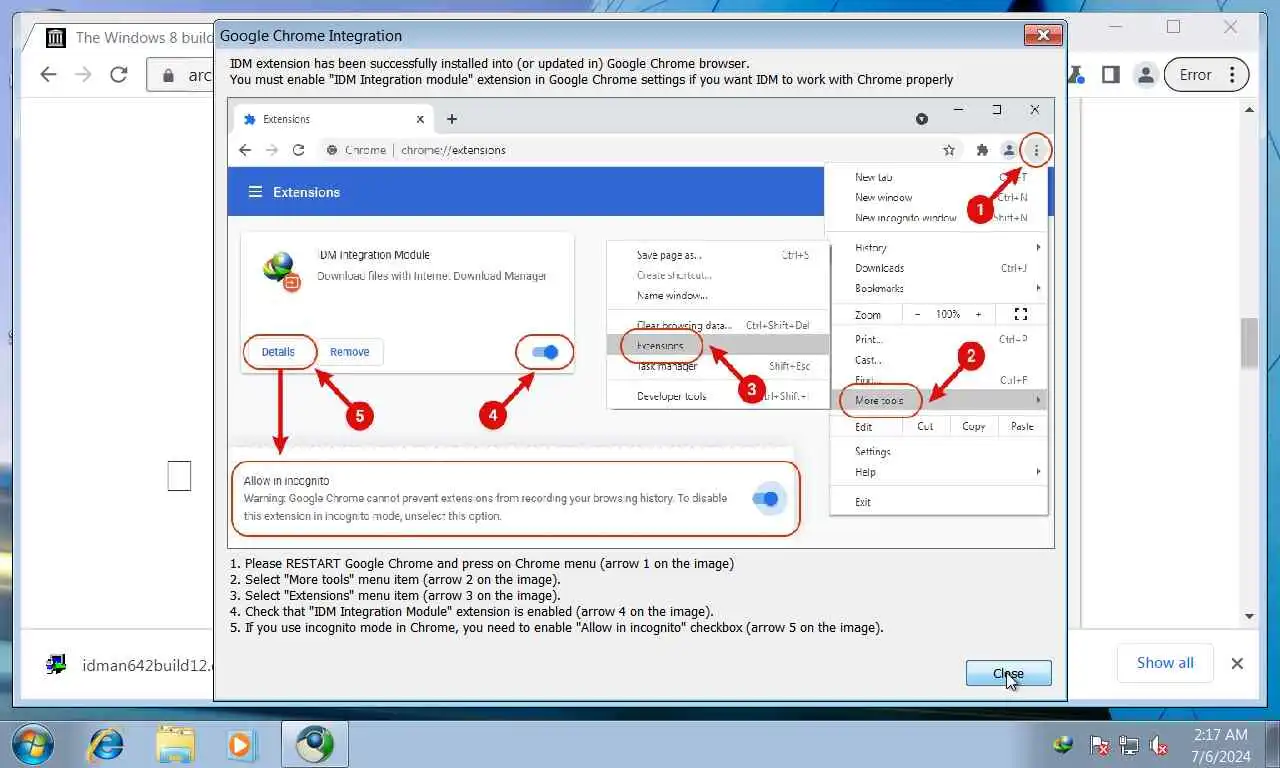Viewport: 1280px width, 768px height.
Task: Click the Close button in the IDM dialog
Action: (1008, 673)
